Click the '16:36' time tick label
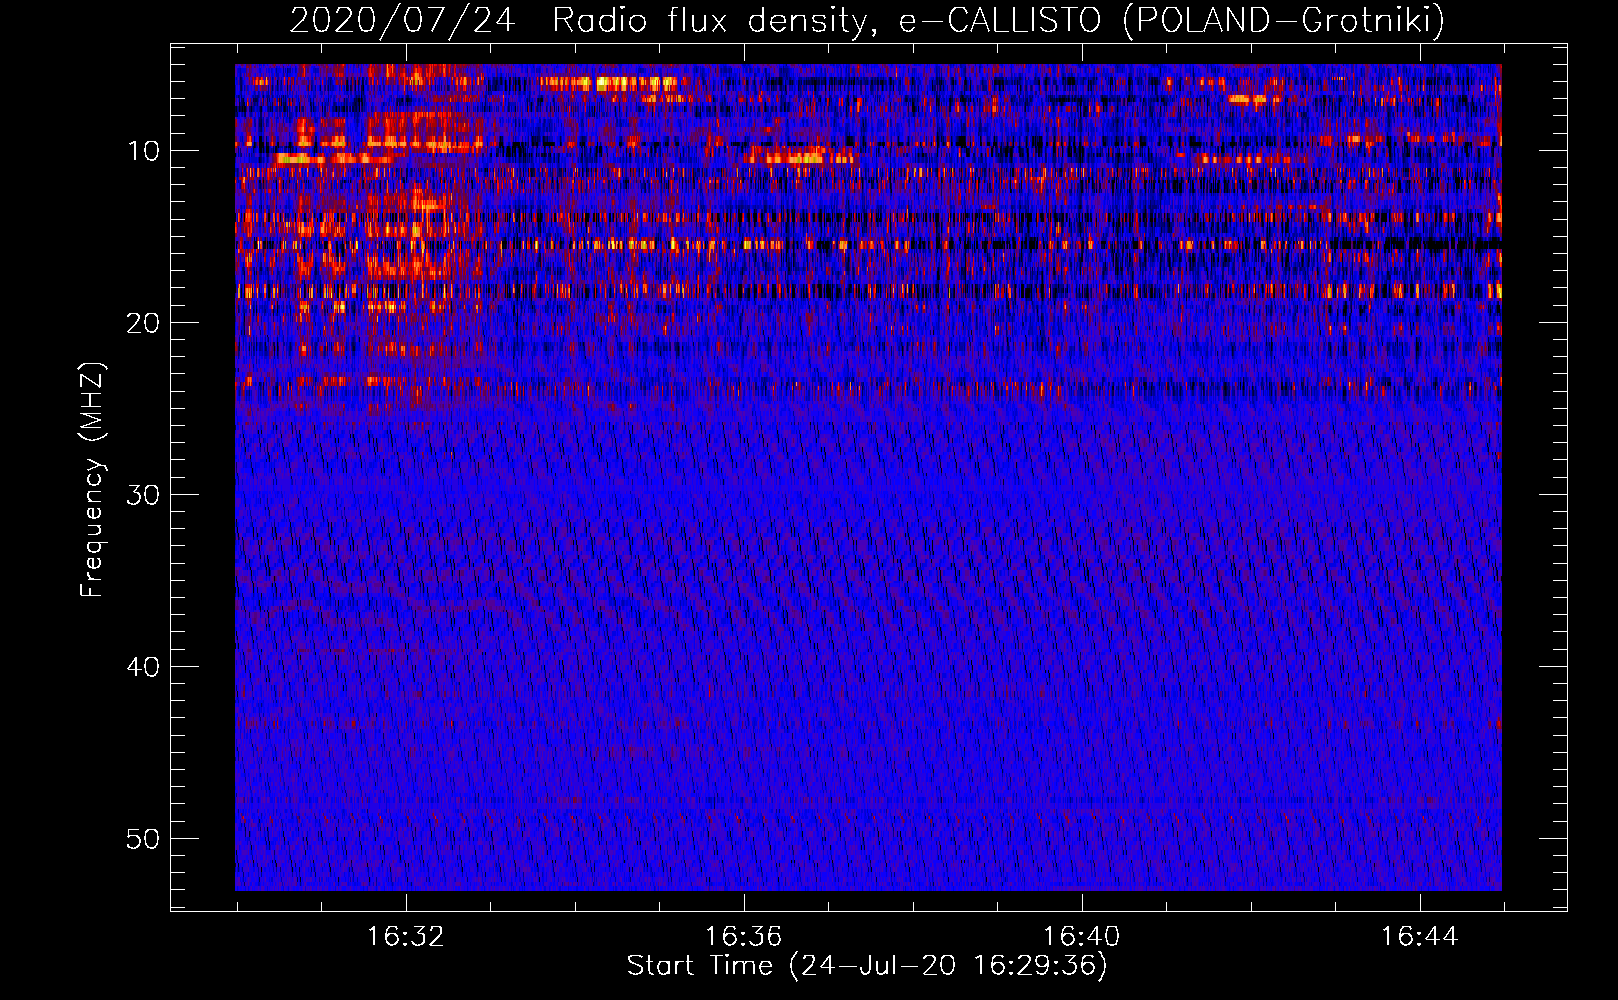This screenshot has height=1000, width=1618. click(x=743, y=937)
